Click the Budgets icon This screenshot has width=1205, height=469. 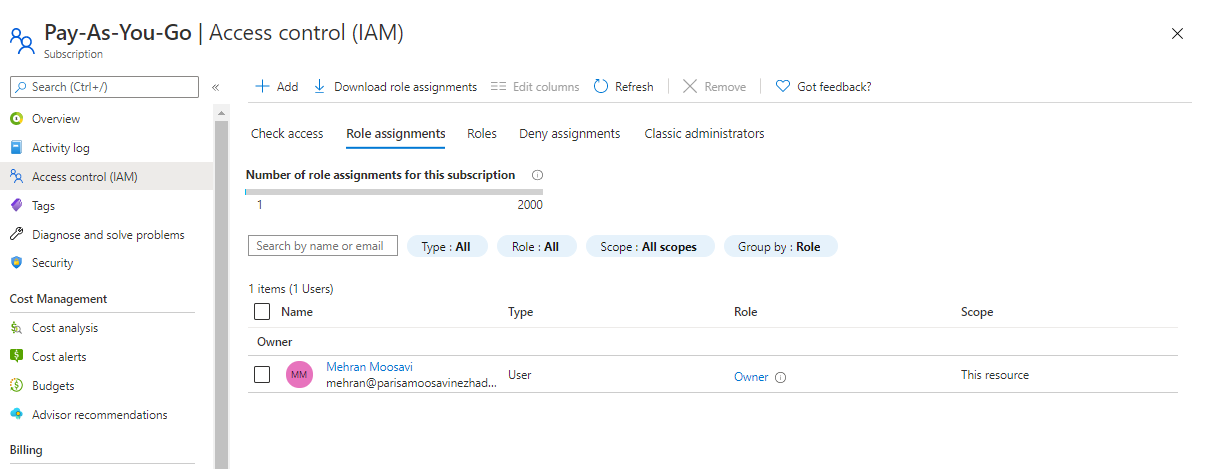[x=16, y=386]
